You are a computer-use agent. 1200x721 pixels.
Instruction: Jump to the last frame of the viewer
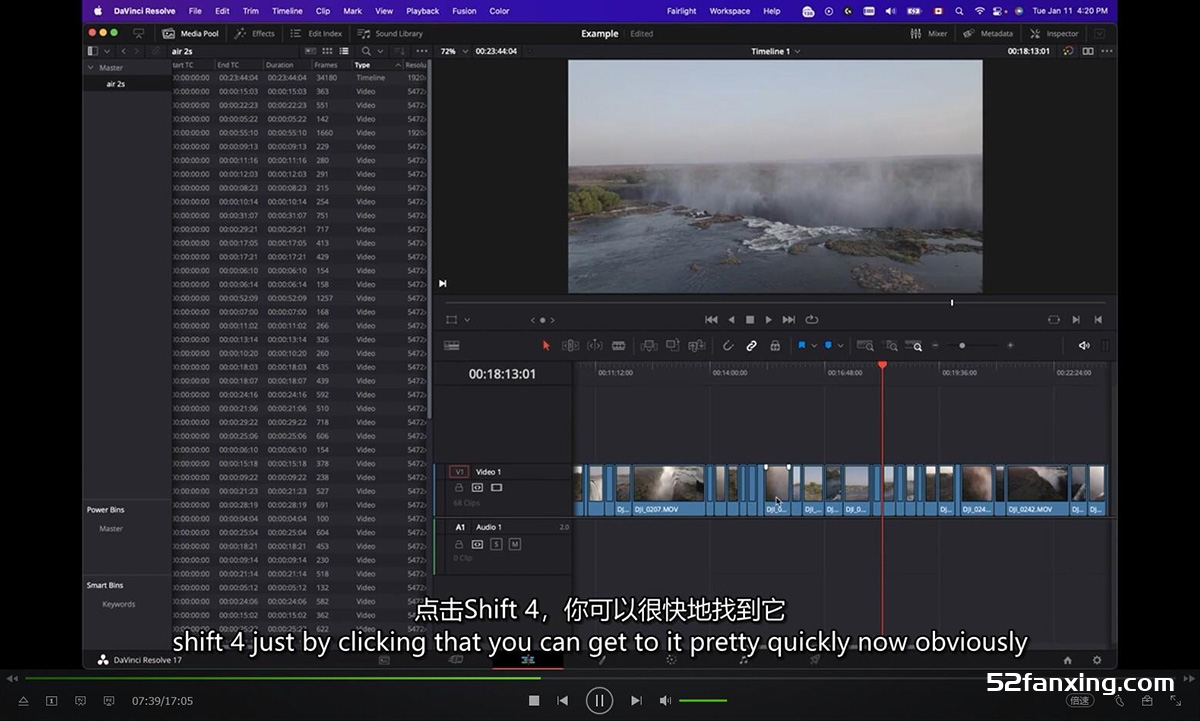[789, 320]
